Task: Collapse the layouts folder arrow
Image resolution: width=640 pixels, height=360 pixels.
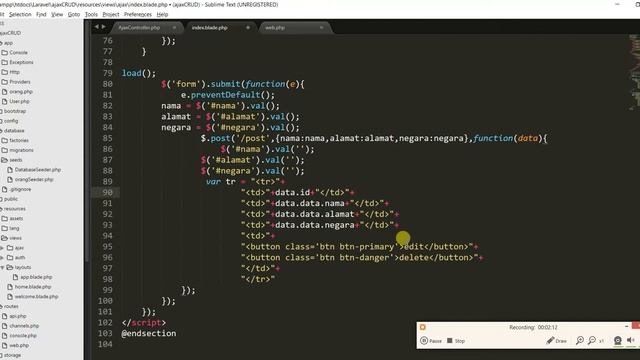Action: pos(2,267)
